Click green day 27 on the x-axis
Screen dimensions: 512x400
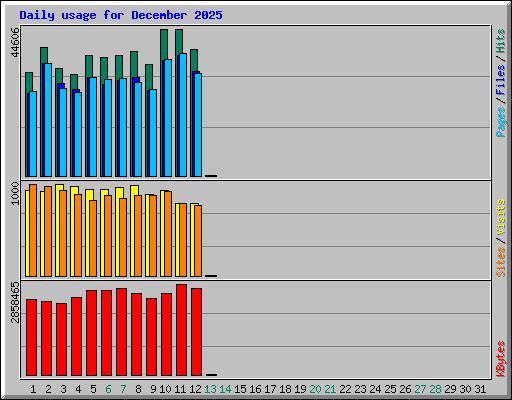click(420, 389)
